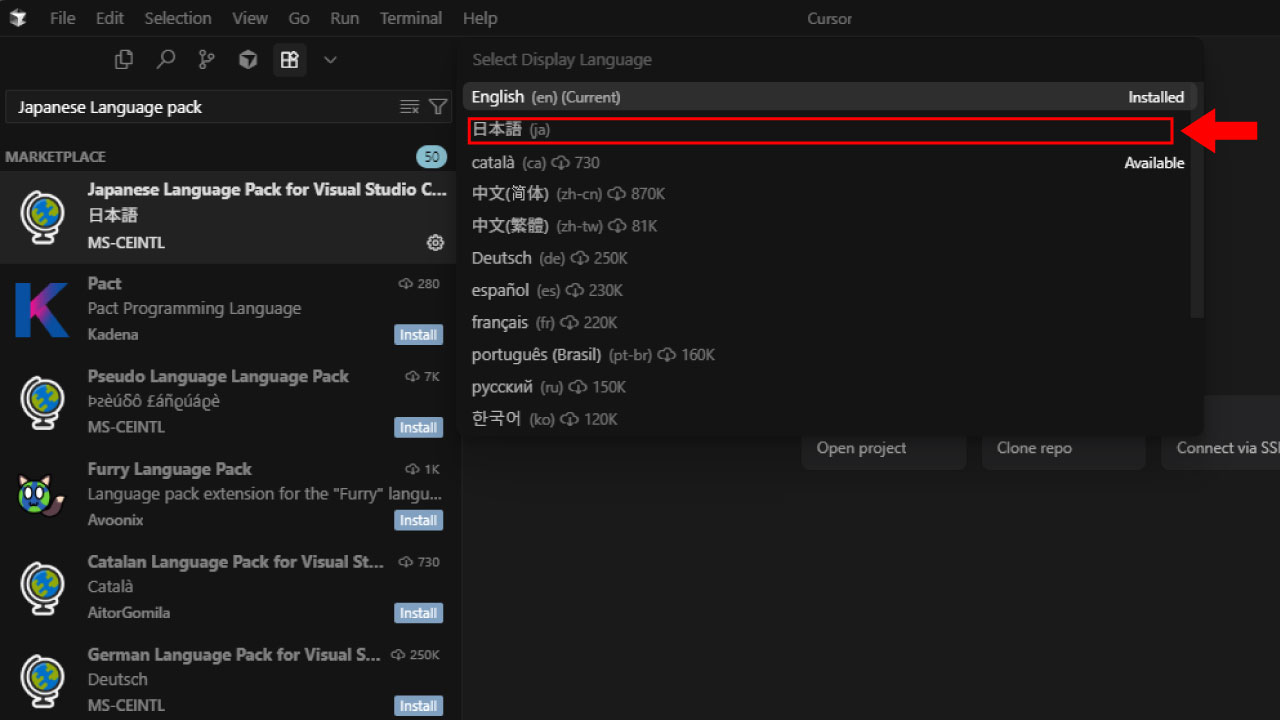1280x720 pixels.
Task: Open the Search magnifier icon
Action: coord(166,60)
